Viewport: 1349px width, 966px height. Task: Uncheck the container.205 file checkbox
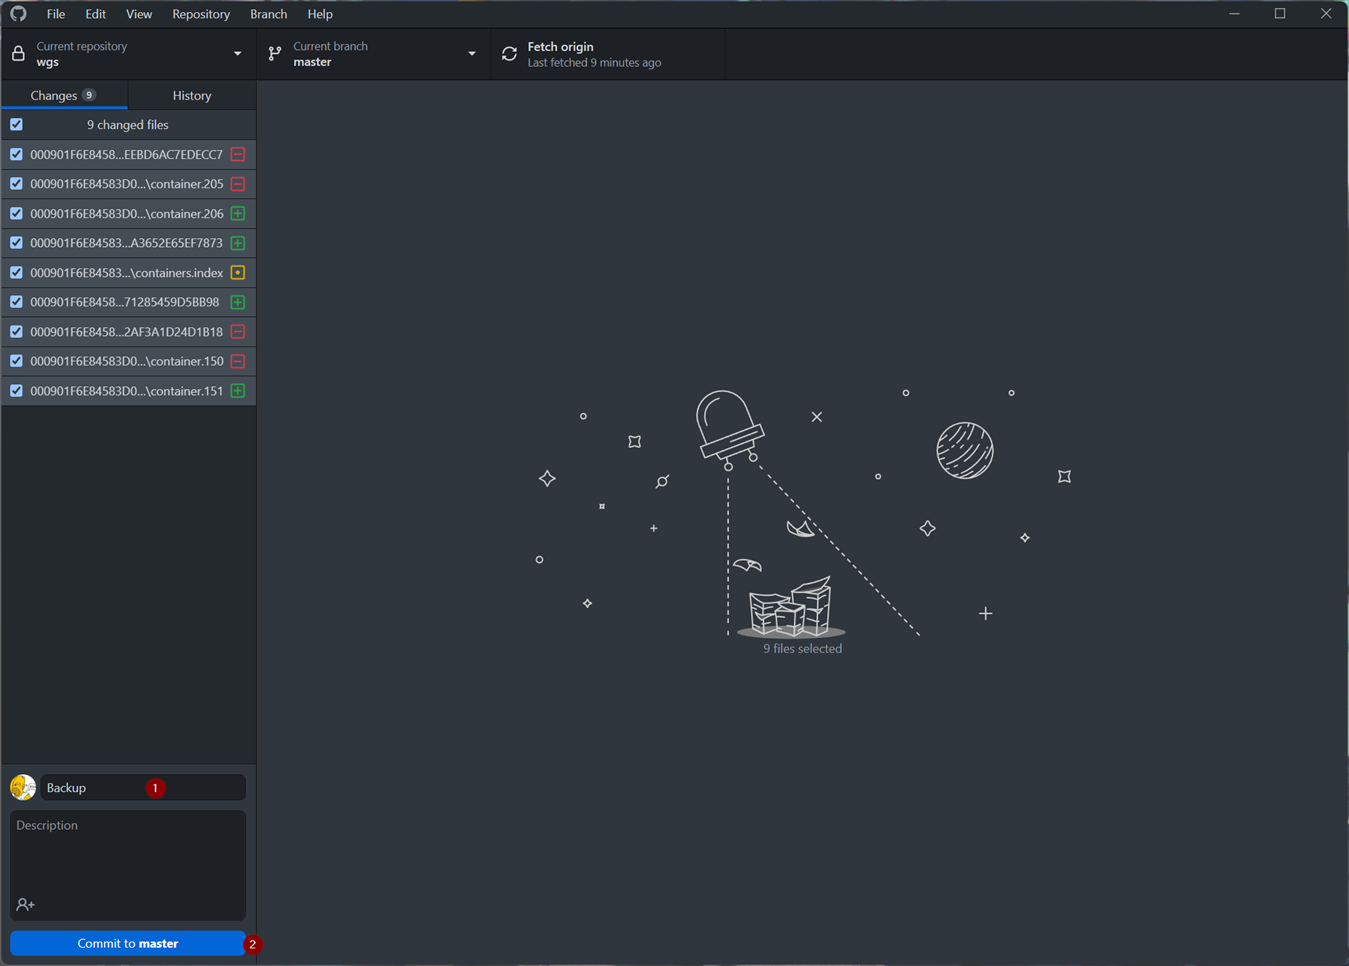tap(16, 184)
